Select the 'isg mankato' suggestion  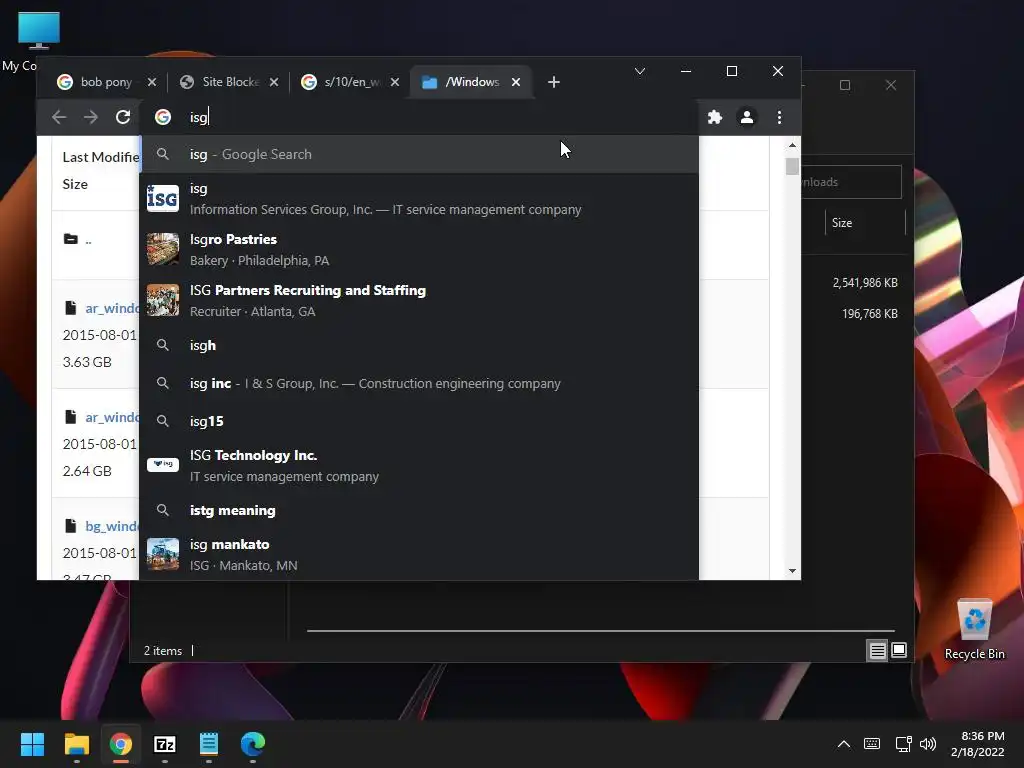point(419,554)
